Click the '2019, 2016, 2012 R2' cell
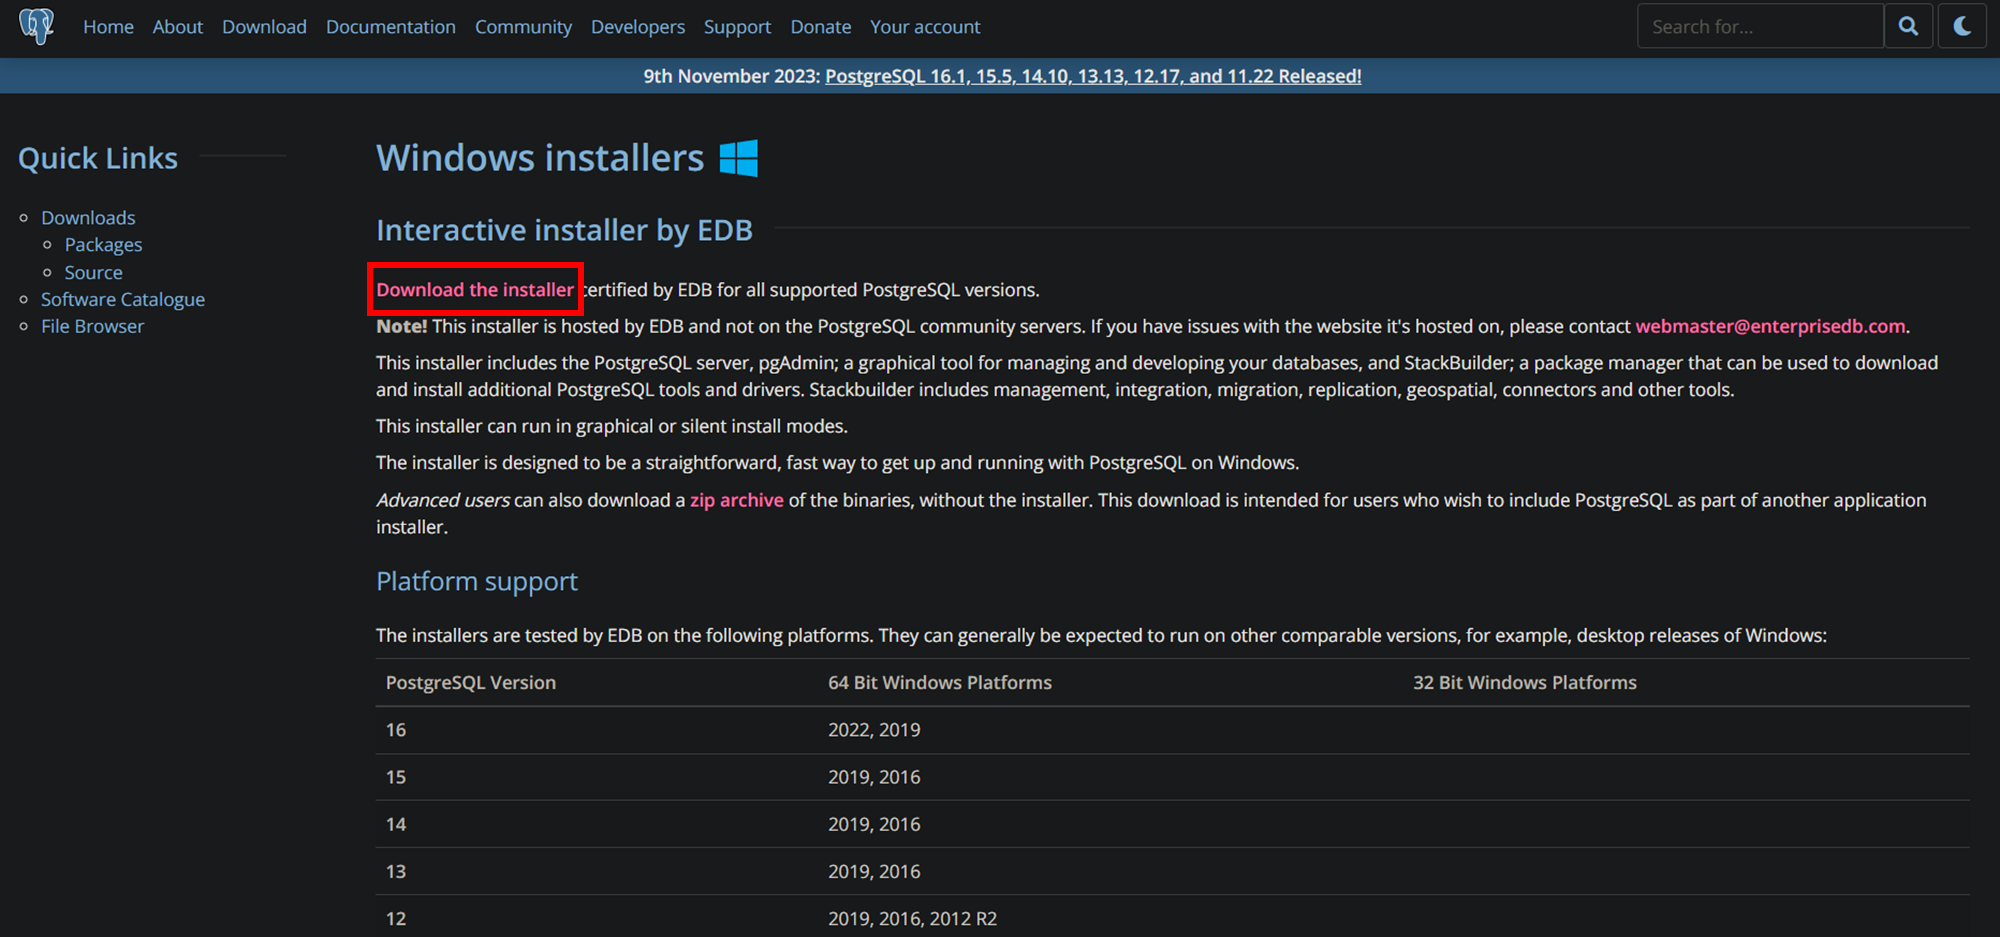This screenshot has width=2000, height=937. pyautogui.click(x=912, y=918)
